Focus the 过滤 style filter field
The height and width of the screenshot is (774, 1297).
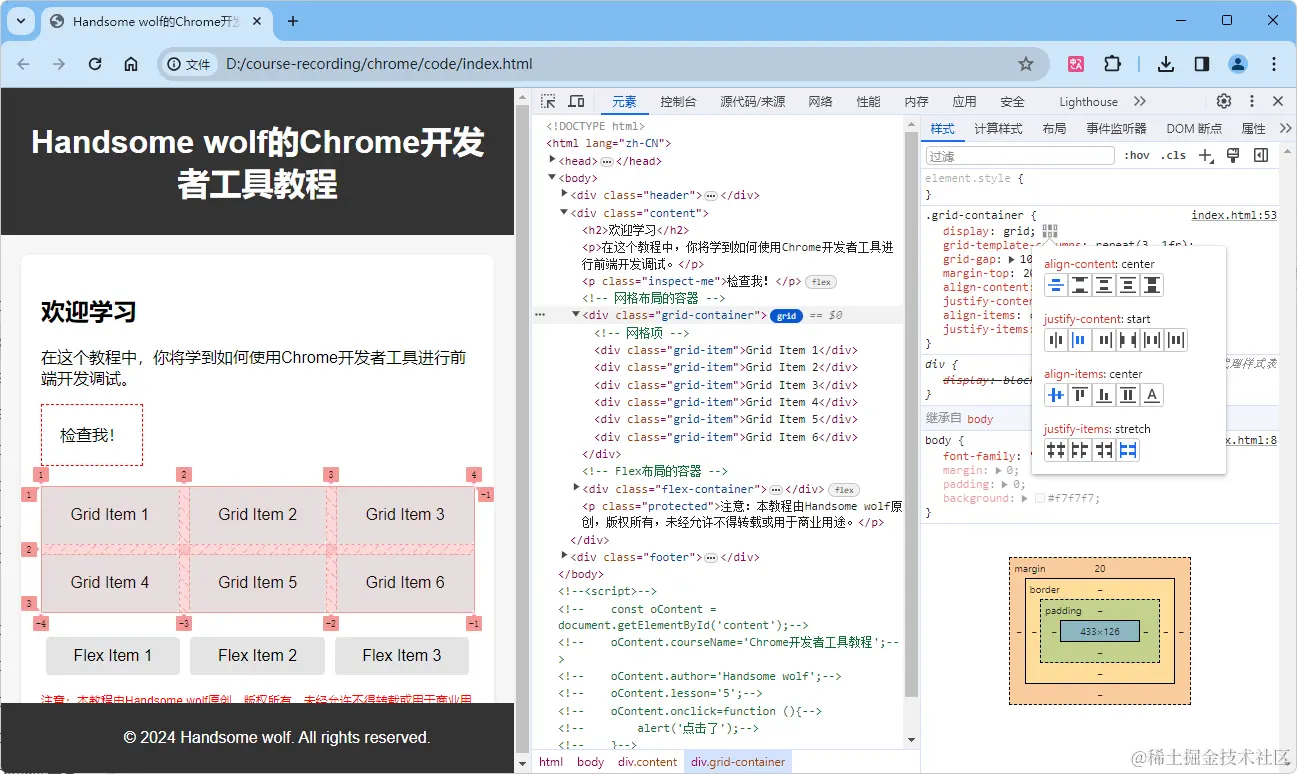[x=1019, y=156]
